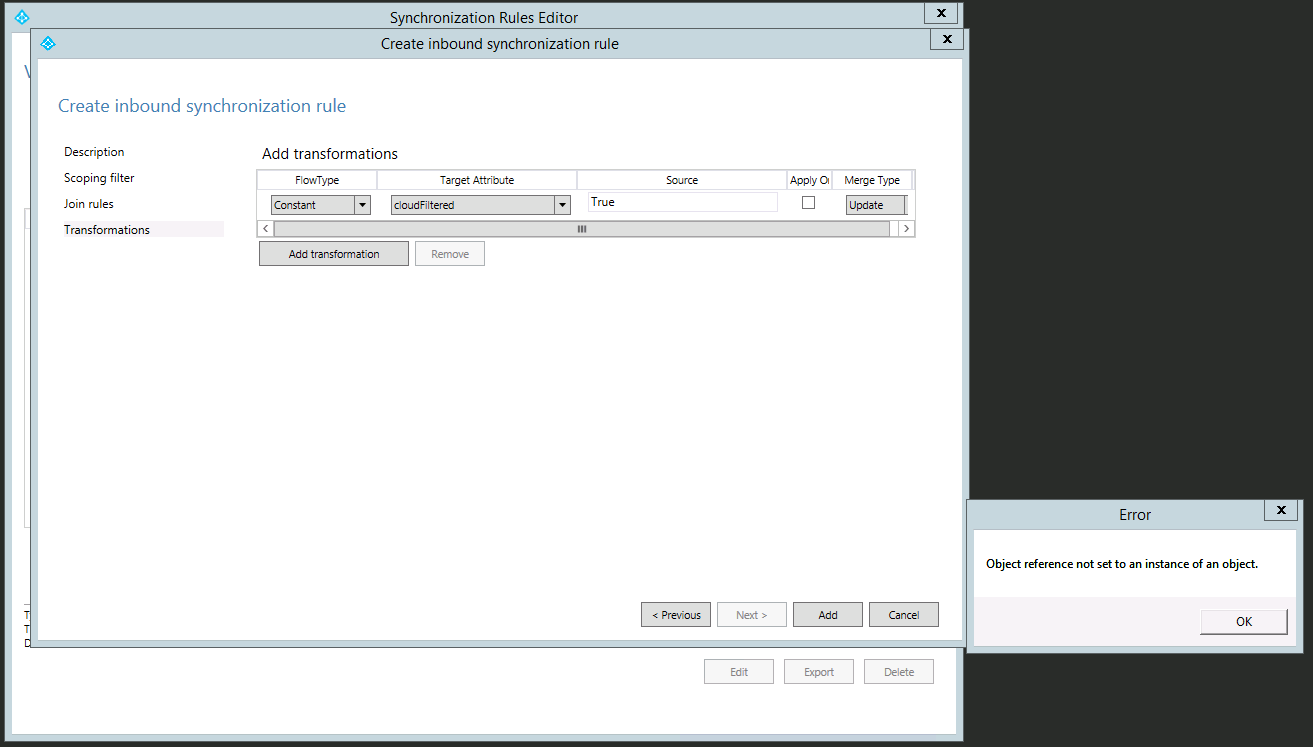Go back with the Previous button
The width and height of the screenshot is (1313, 747).
click(676, 615)
